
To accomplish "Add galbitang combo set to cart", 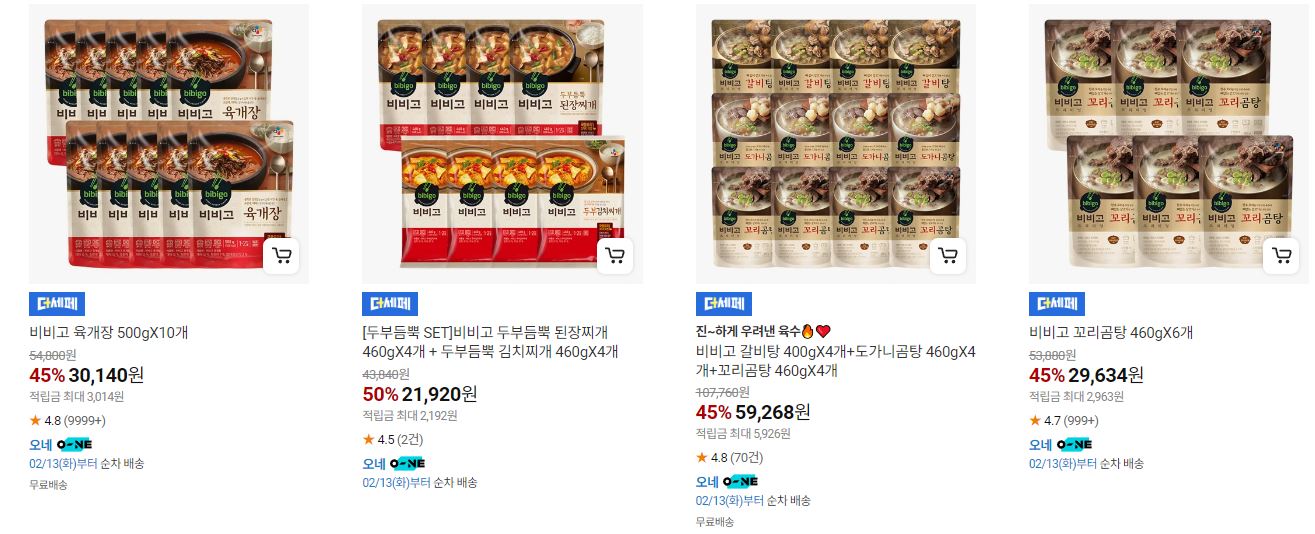I will [x=948, y=256].
